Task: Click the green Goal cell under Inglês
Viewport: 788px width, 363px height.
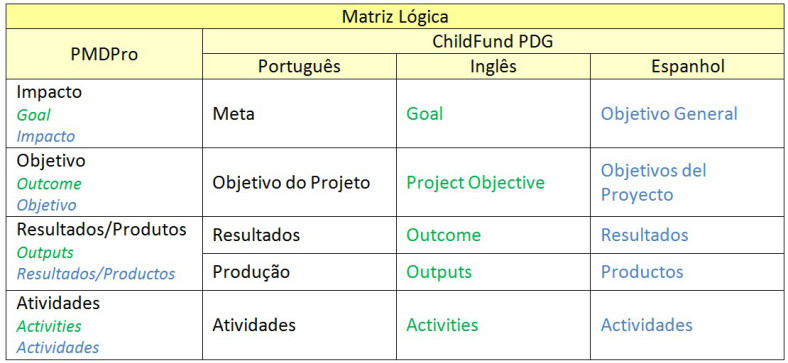Action: (x=493, y=114)
